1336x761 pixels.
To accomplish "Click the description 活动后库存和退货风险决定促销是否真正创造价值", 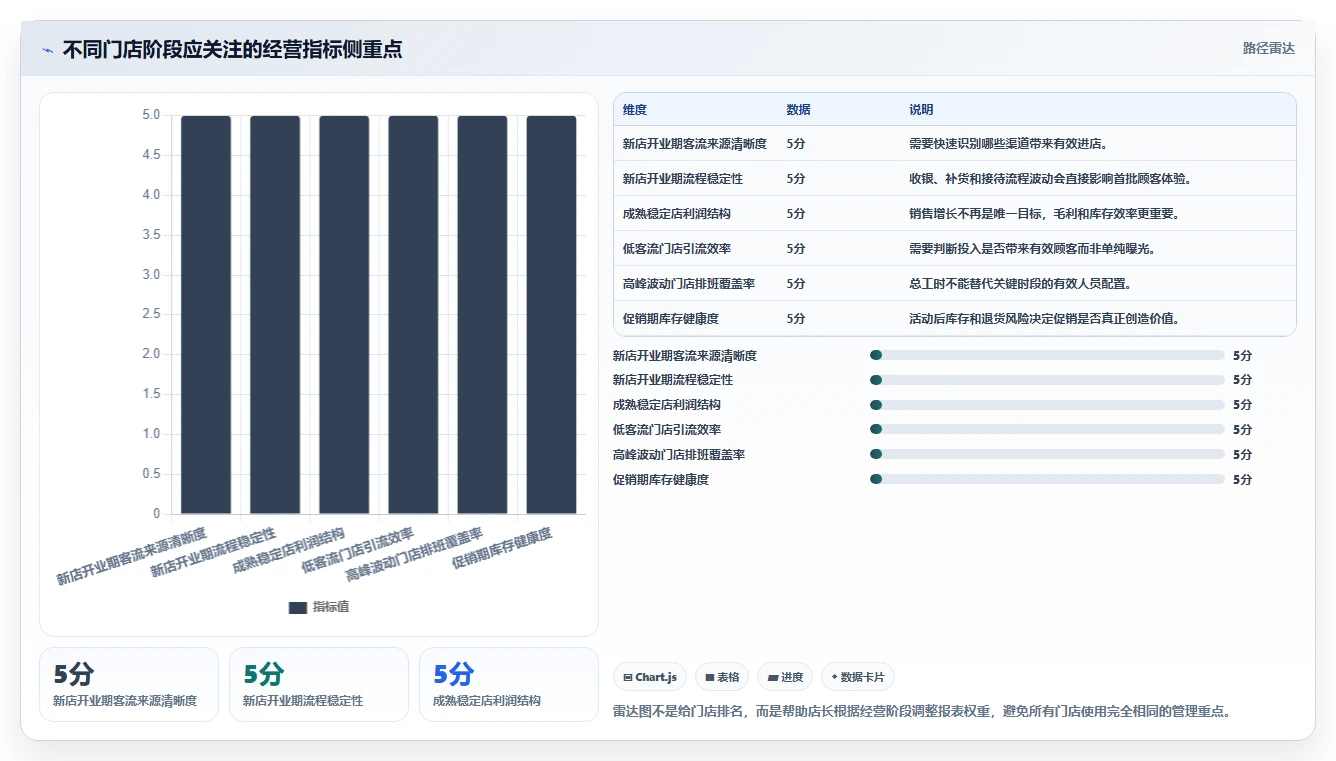I will pos(1044,319).
